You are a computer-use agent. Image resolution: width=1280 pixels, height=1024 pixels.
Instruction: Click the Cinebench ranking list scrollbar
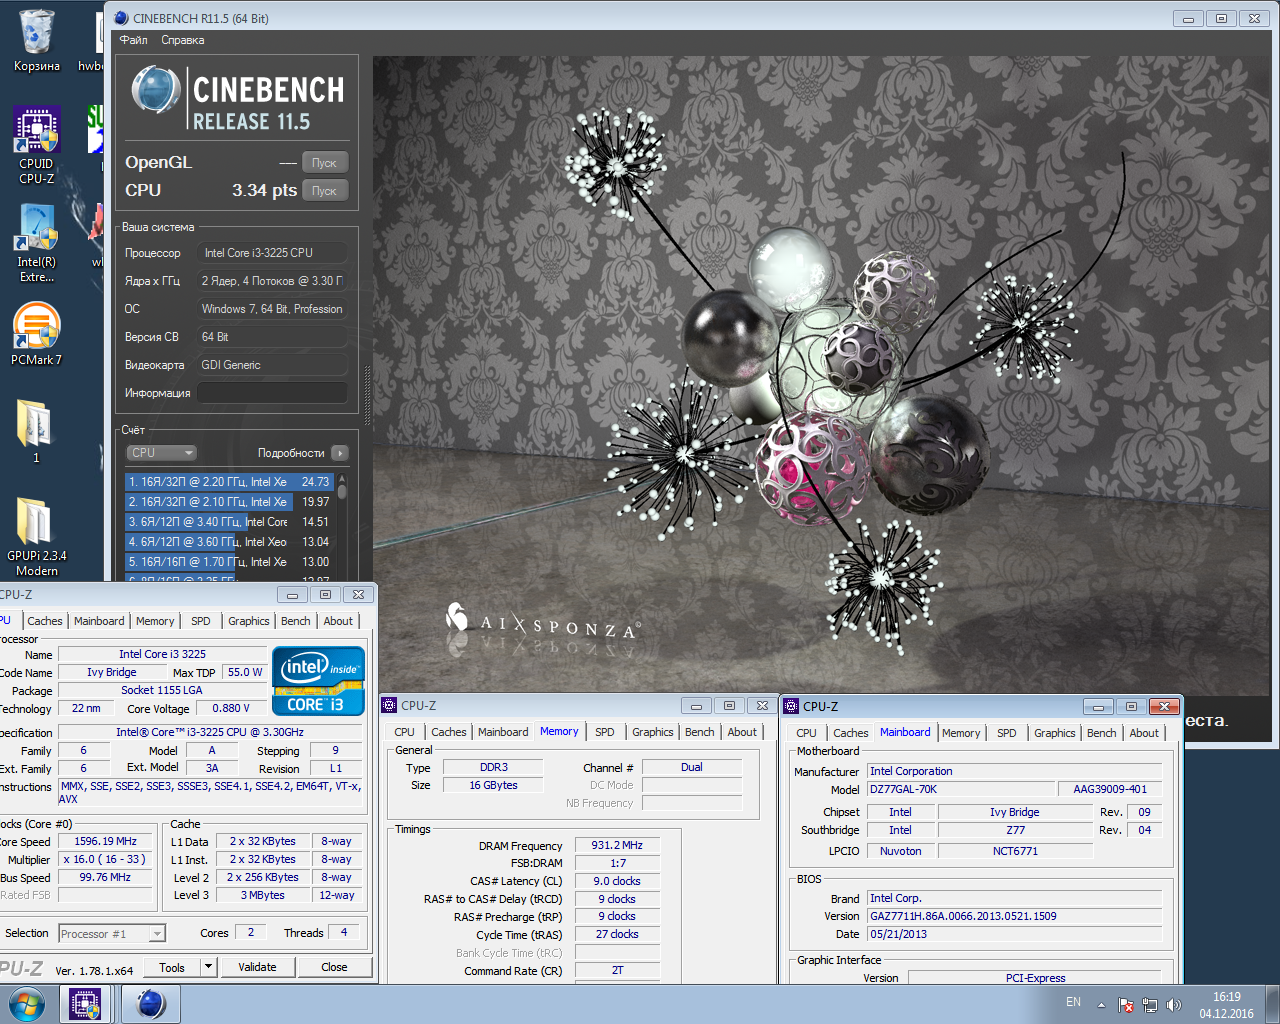tap(342, 527)
